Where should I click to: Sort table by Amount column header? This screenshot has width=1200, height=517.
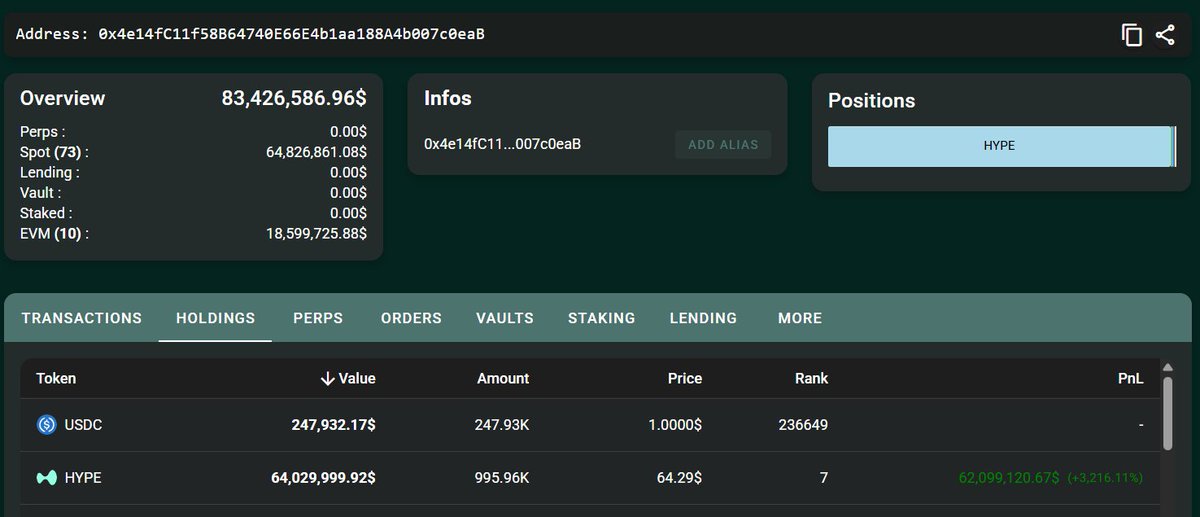(503, 378)
